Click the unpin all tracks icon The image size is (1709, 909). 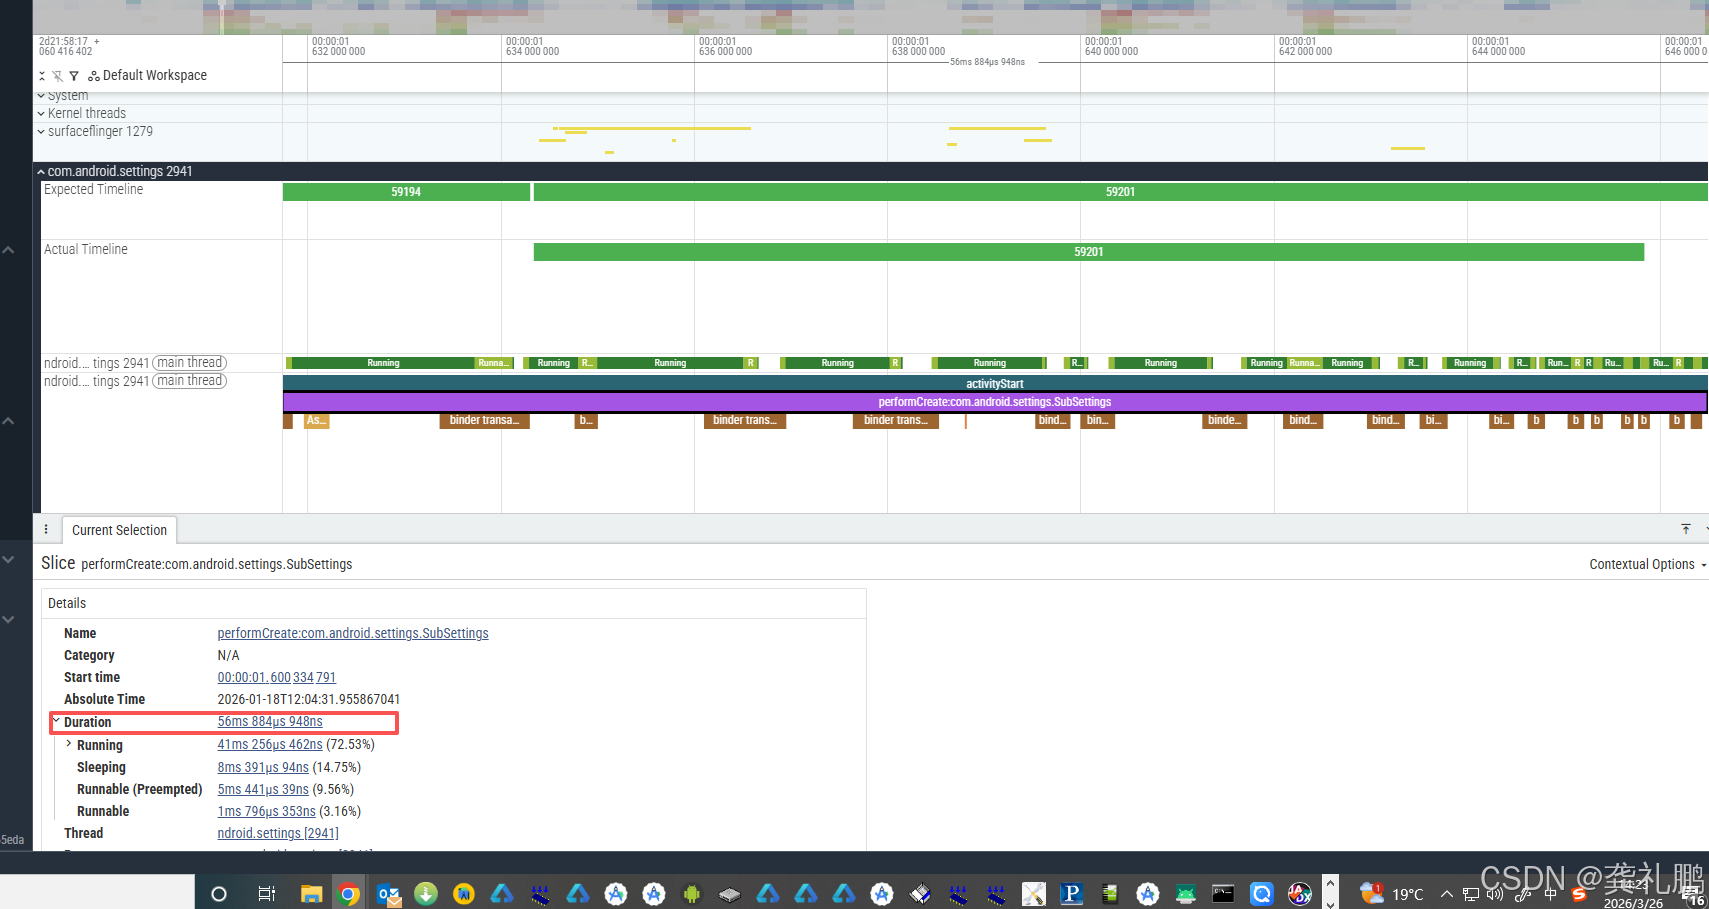pos(57,76)
